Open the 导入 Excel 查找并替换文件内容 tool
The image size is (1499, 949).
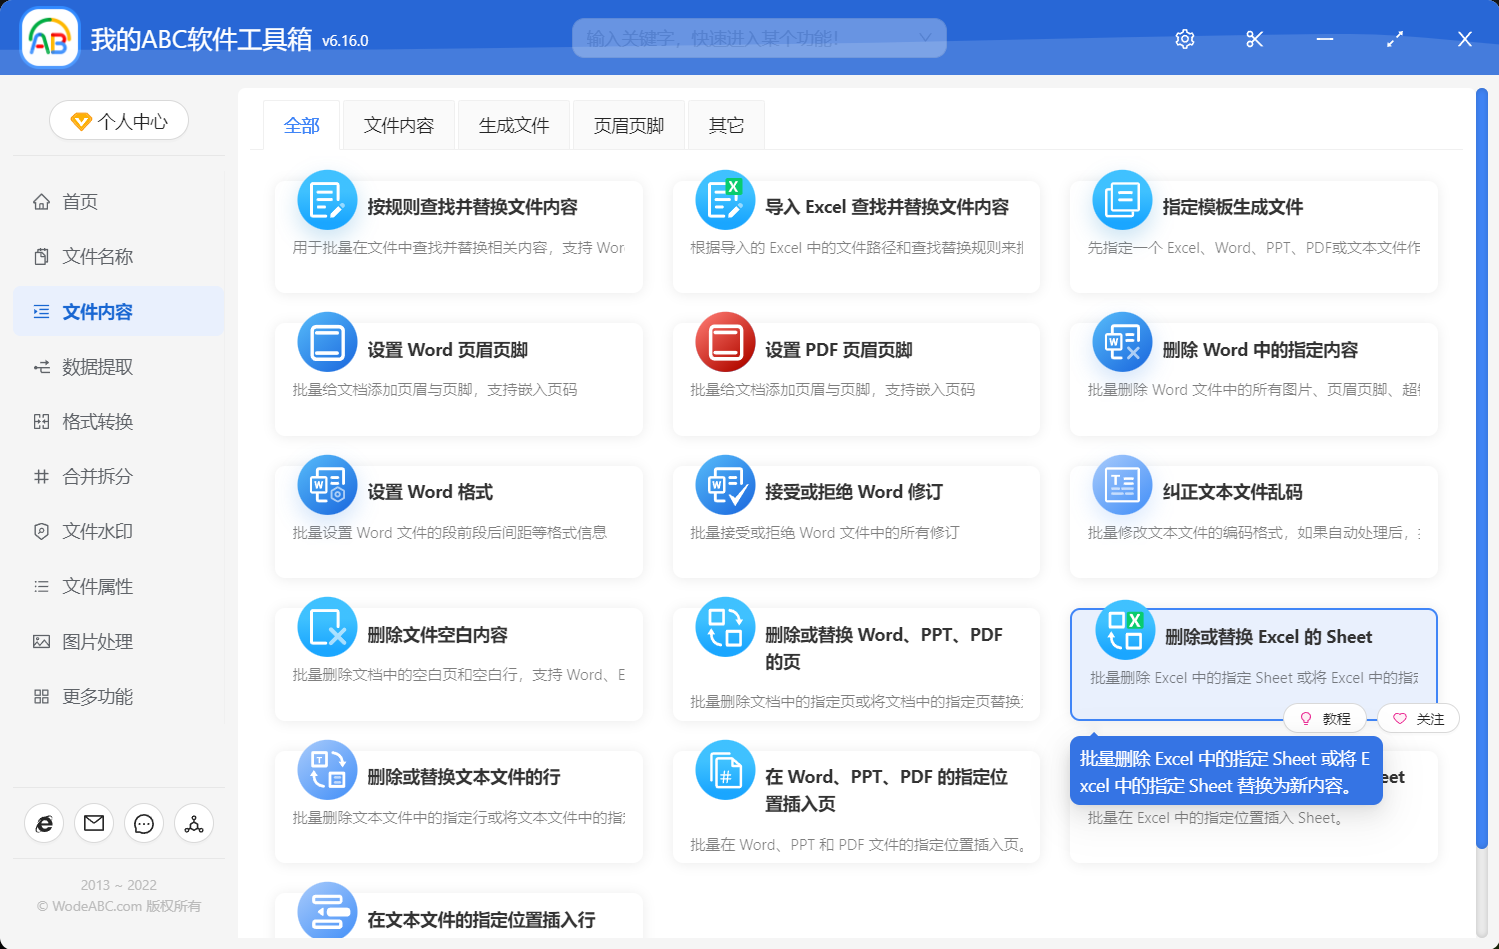point(855,237)
